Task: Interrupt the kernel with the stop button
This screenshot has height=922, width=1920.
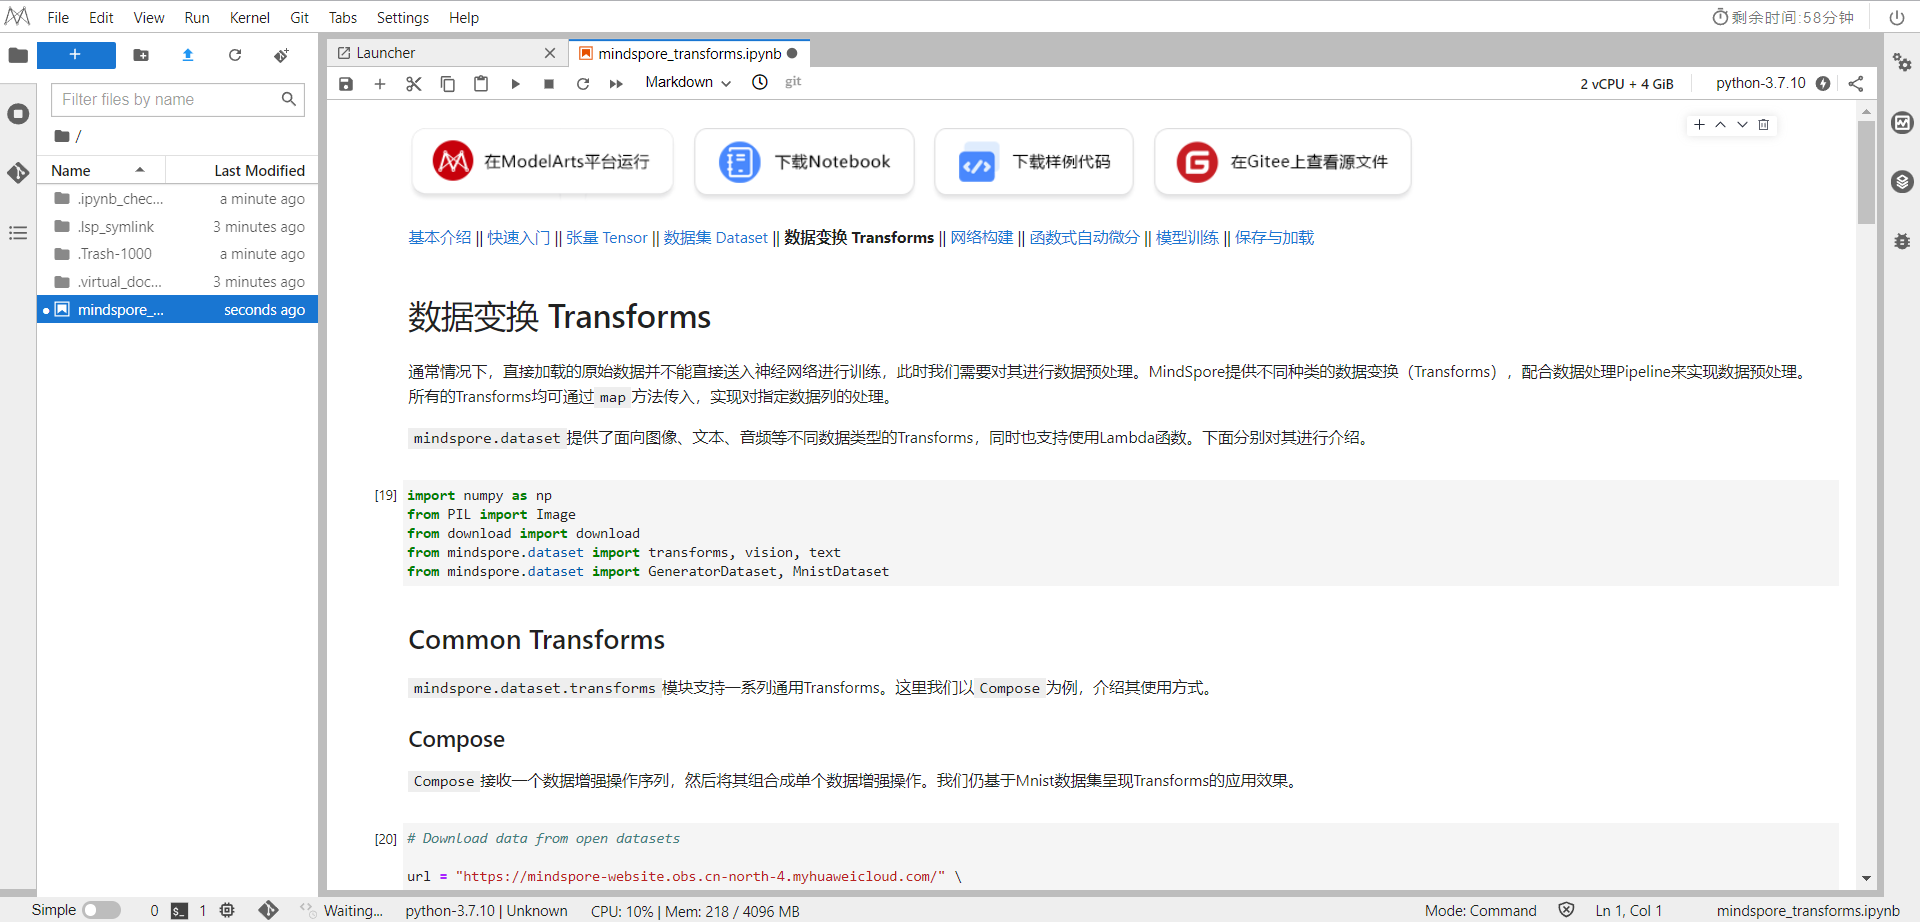Action: point(549,84)
